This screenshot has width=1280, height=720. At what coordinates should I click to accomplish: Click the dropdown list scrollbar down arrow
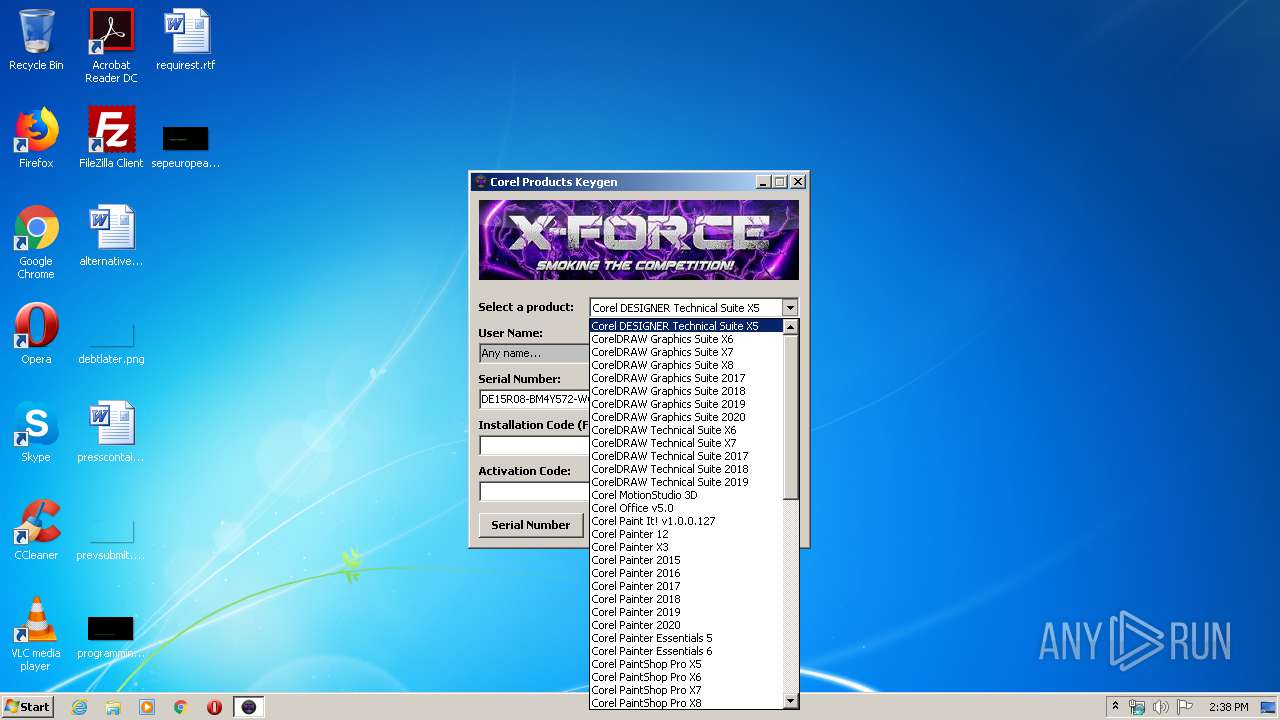[x=790, y=701]
